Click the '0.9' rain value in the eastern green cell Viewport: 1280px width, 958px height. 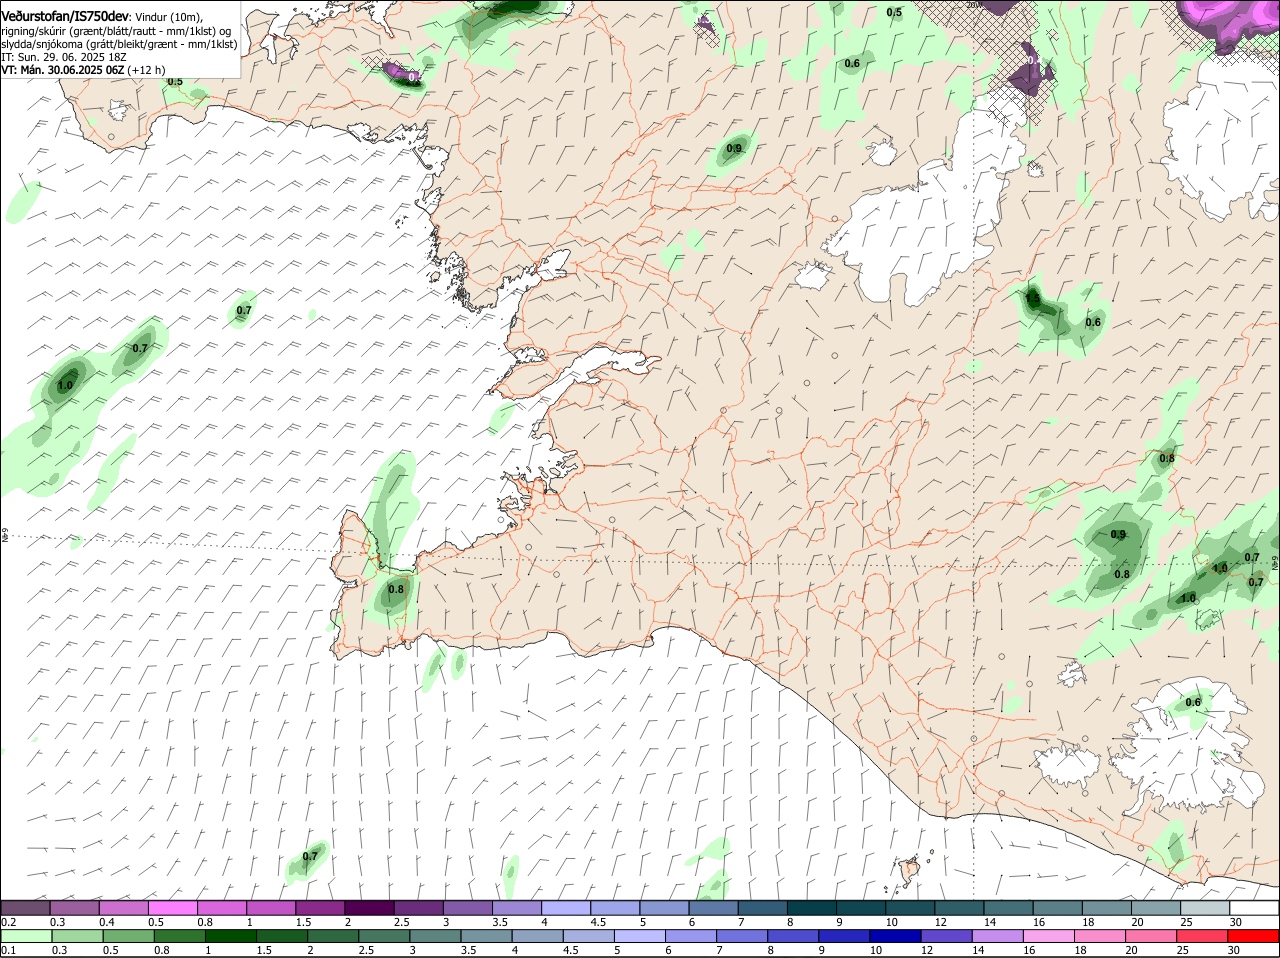pos(1118,534)
